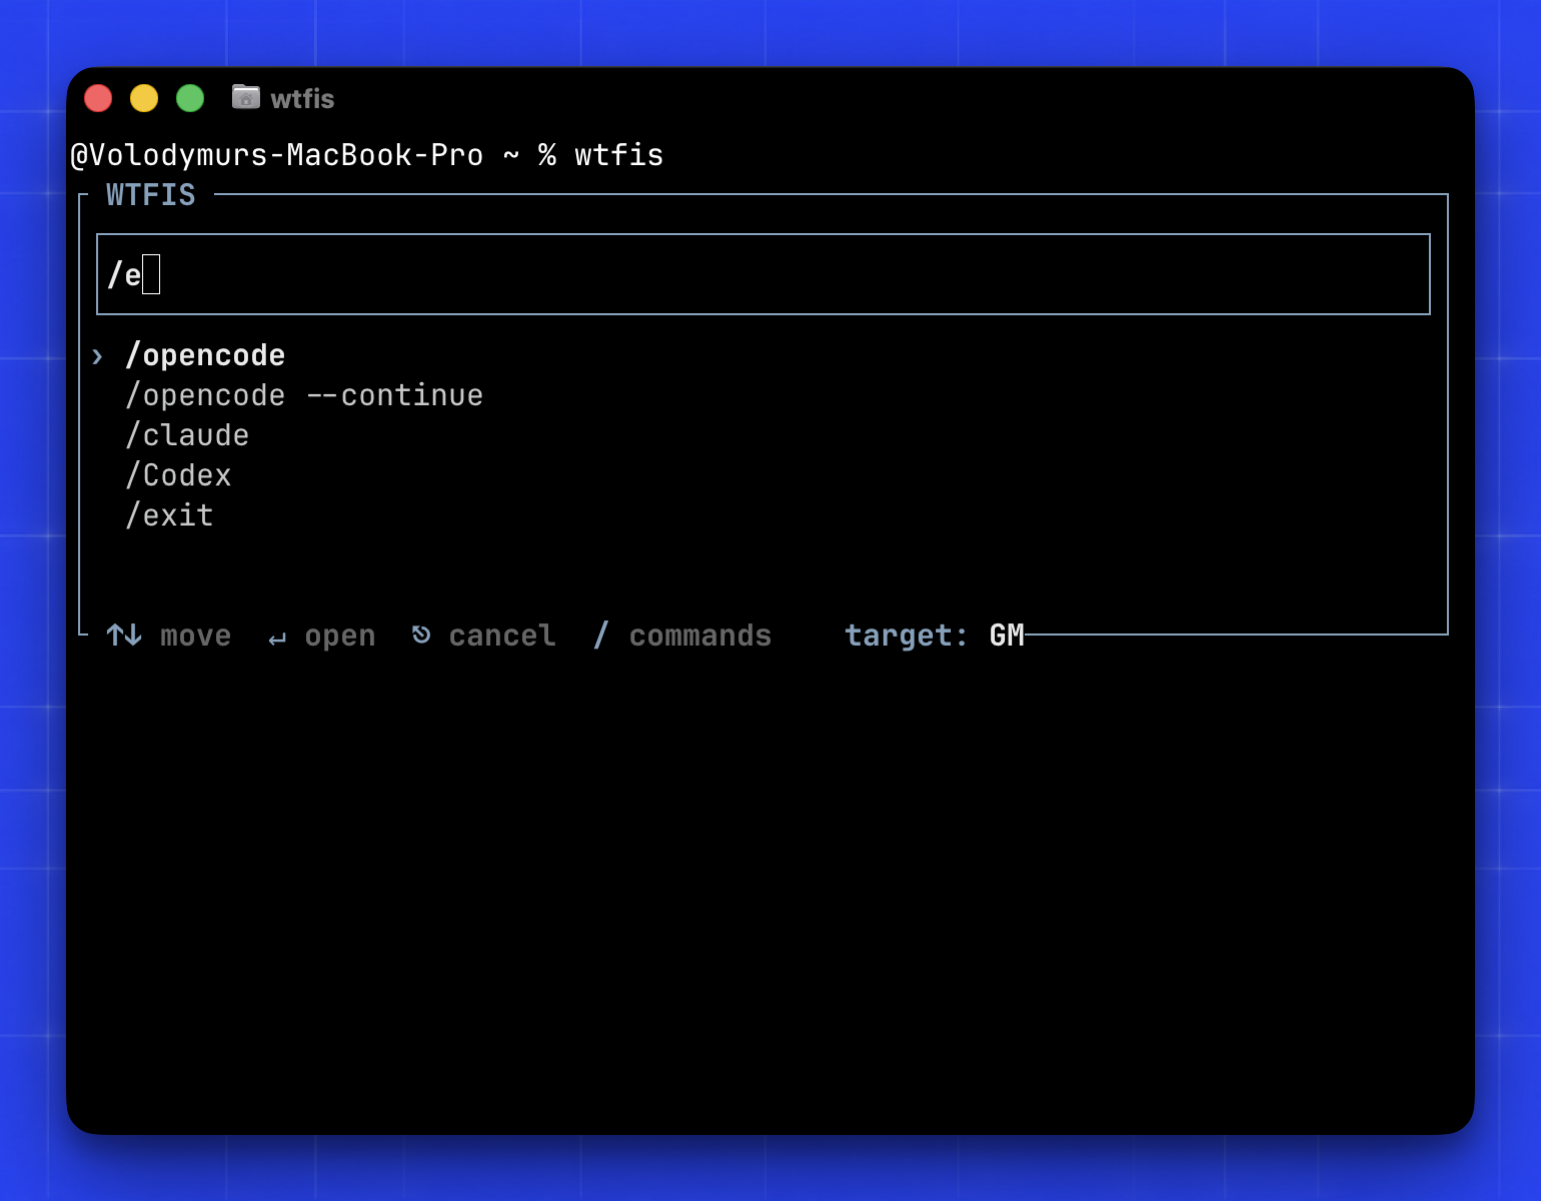Minimize terminal with yellow button

144,98
